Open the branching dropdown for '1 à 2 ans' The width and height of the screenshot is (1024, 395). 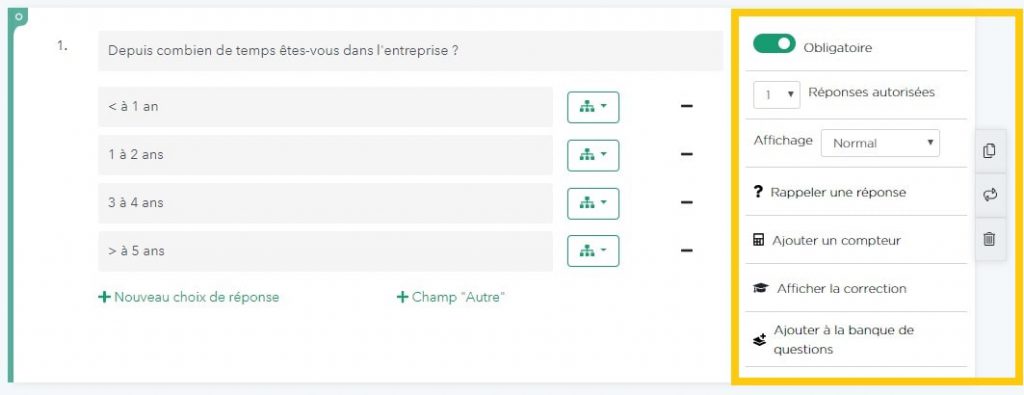[593, 155]
